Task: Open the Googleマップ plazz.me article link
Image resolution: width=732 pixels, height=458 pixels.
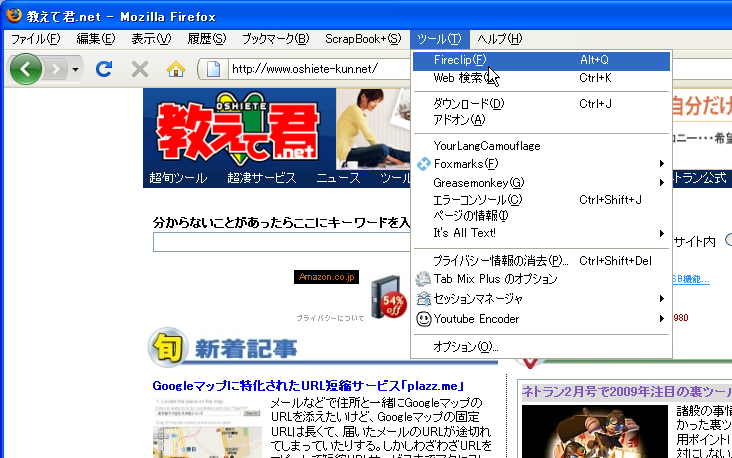Action: tap(308, 386)
